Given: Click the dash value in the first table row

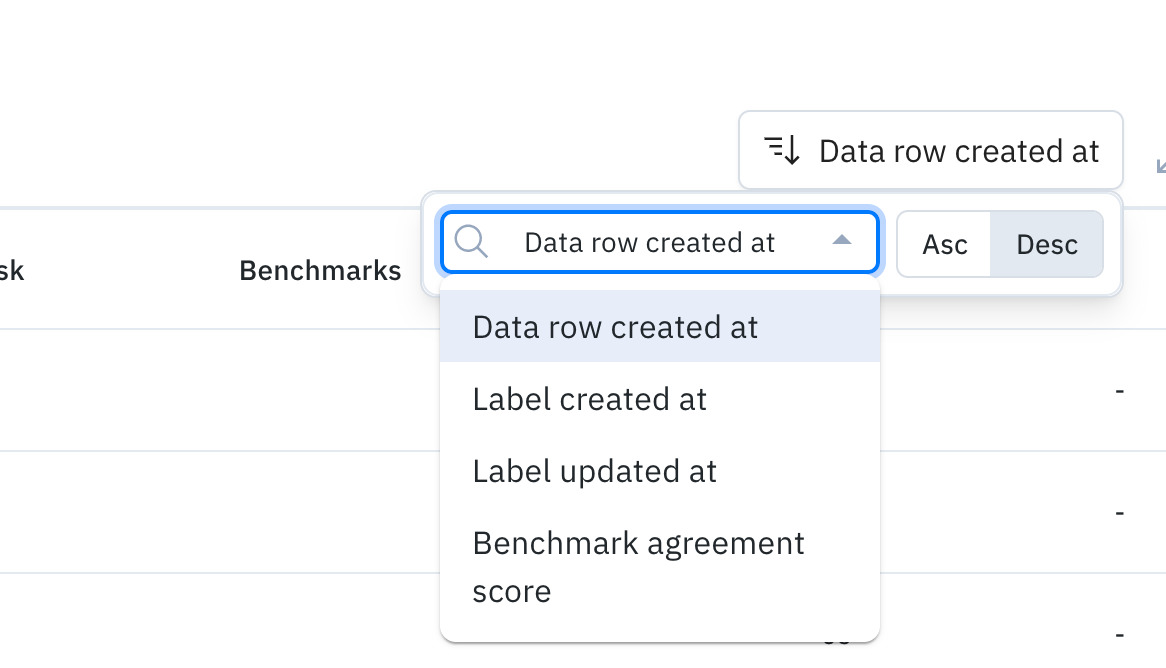Looking at the screenshot, I should tap(1120, 390).
